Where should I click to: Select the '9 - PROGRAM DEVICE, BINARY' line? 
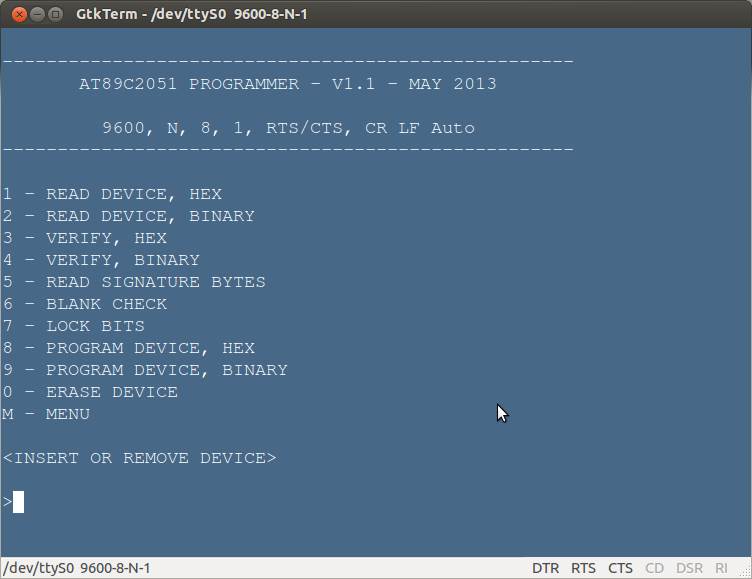point(145,370)
